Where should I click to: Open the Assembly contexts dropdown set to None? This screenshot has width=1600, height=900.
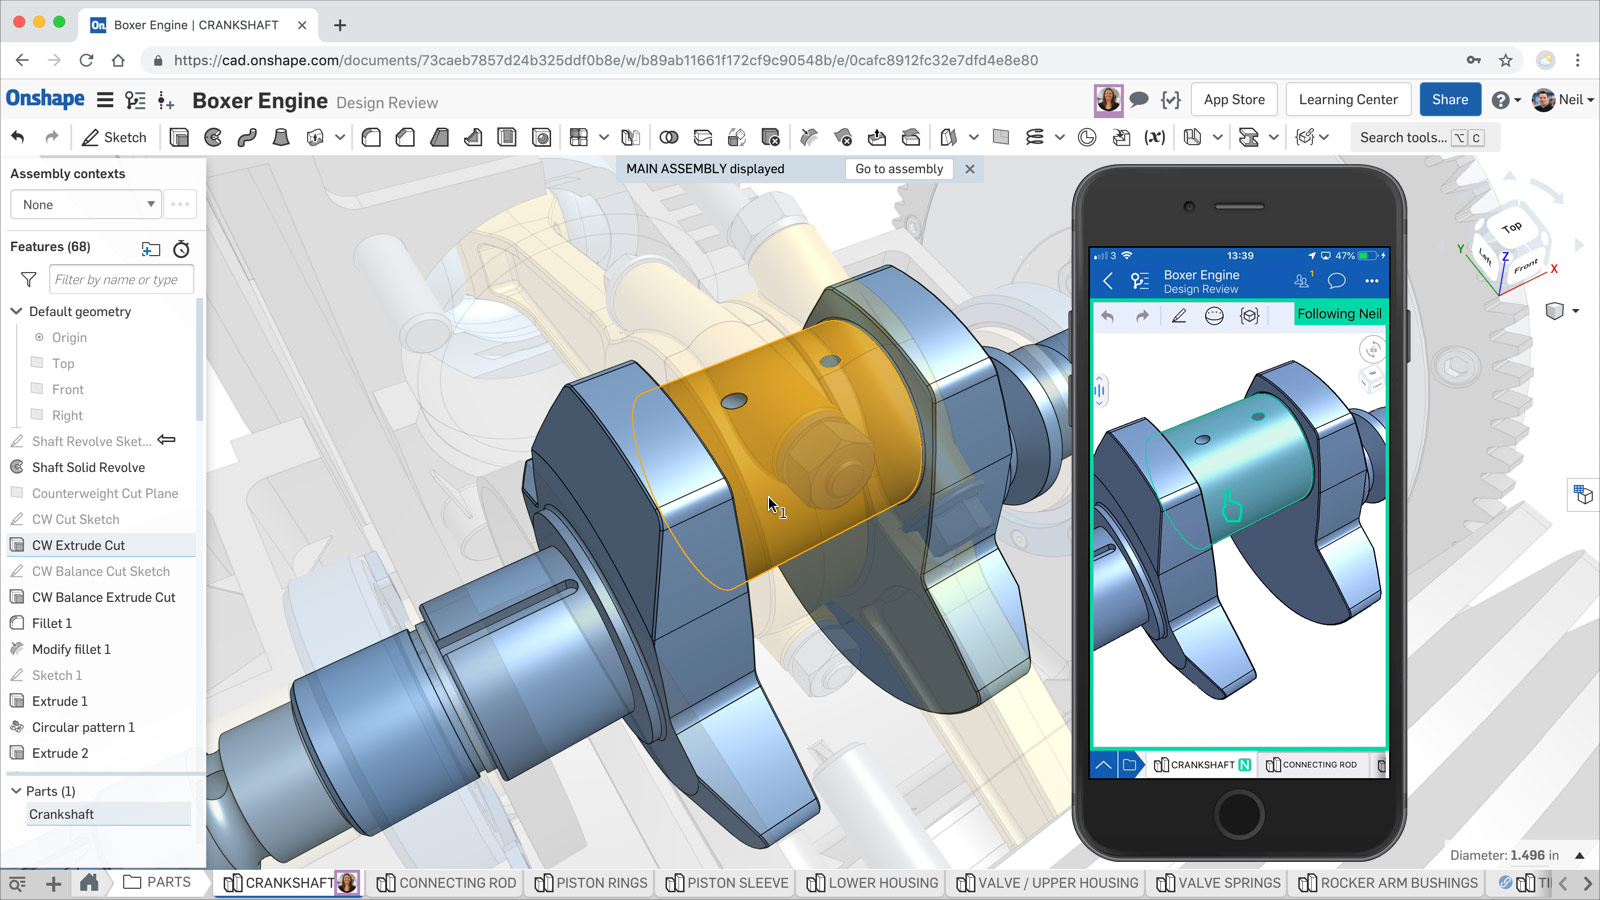[85, 204]
